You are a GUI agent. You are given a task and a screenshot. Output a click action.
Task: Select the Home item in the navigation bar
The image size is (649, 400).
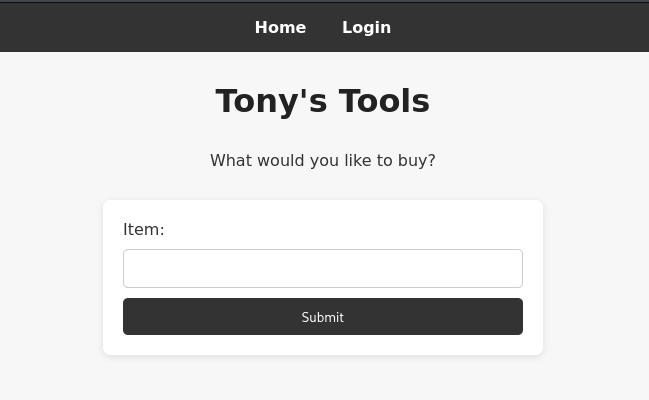[280, 27]
